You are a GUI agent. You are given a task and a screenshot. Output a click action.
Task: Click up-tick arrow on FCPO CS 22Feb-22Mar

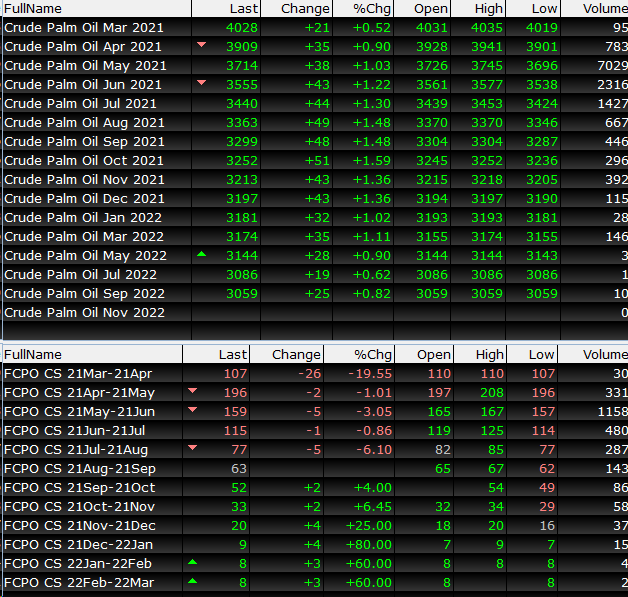(193, 581)
